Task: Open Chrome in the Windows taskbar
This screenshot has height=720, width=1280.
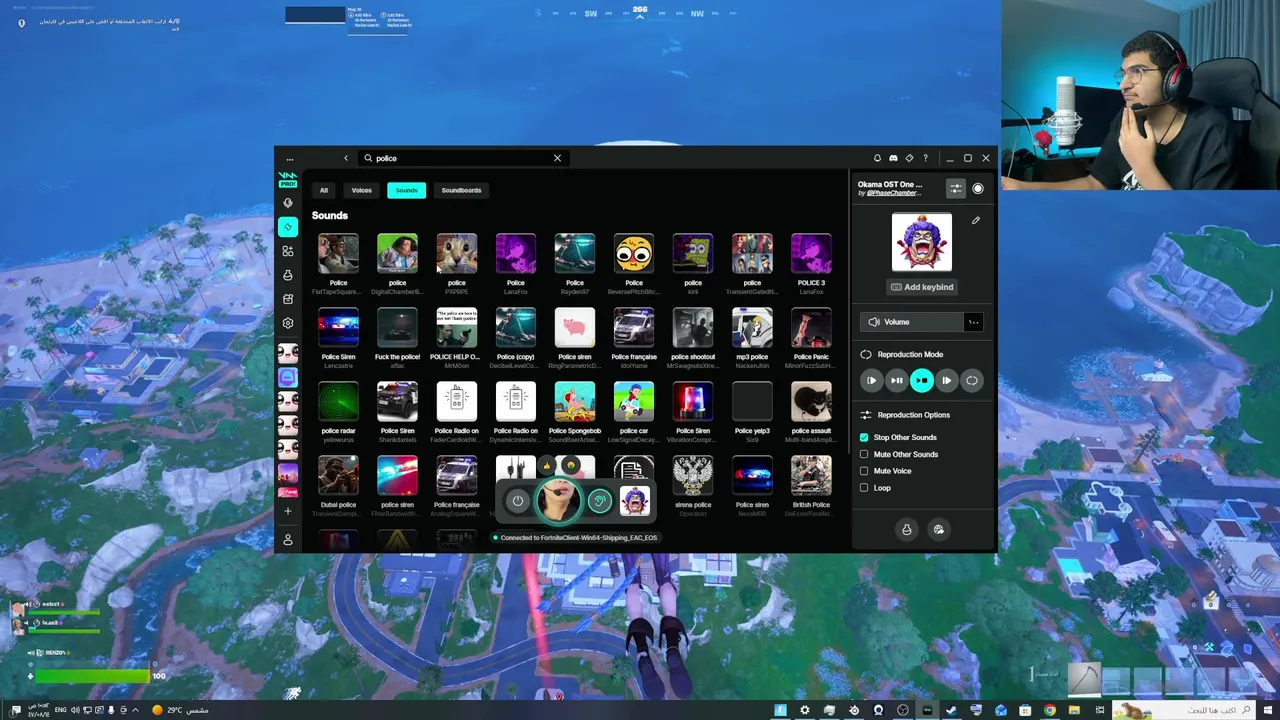Action: pos(1049,710)
